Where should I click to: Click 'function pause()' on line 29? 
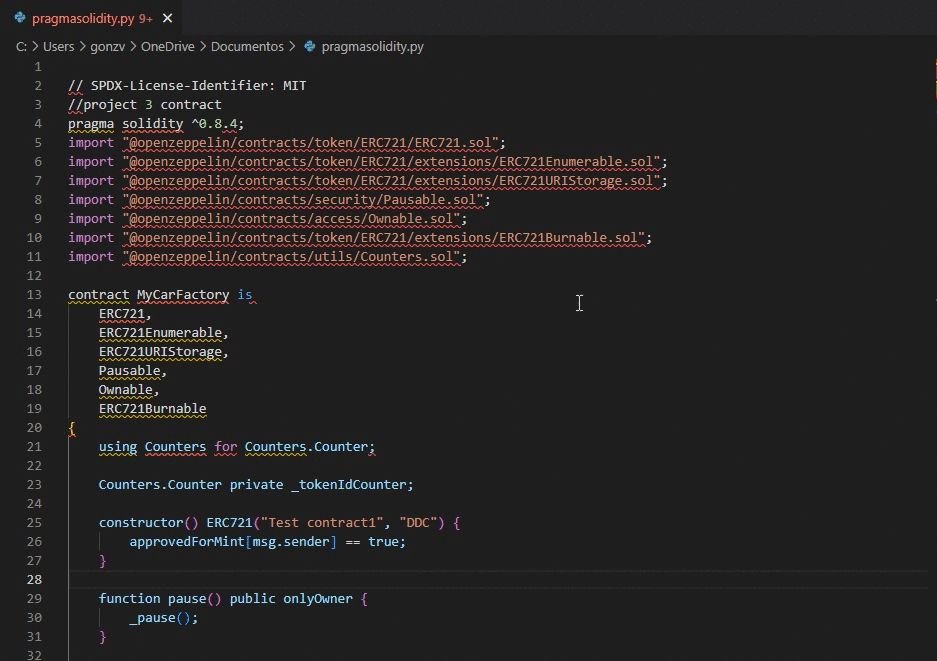coord(160,599)
